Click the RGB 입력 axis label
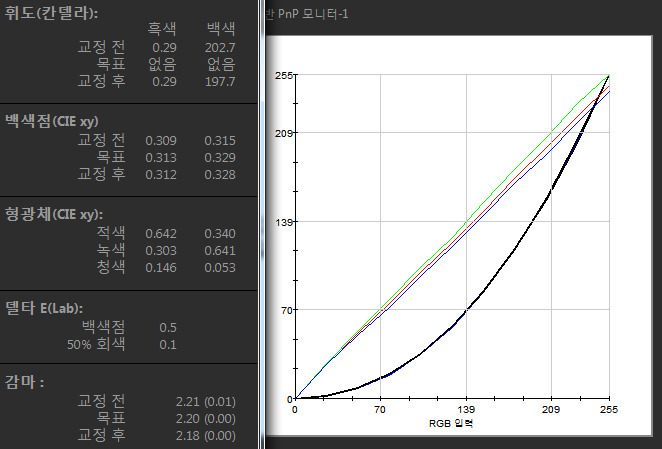 451,423
